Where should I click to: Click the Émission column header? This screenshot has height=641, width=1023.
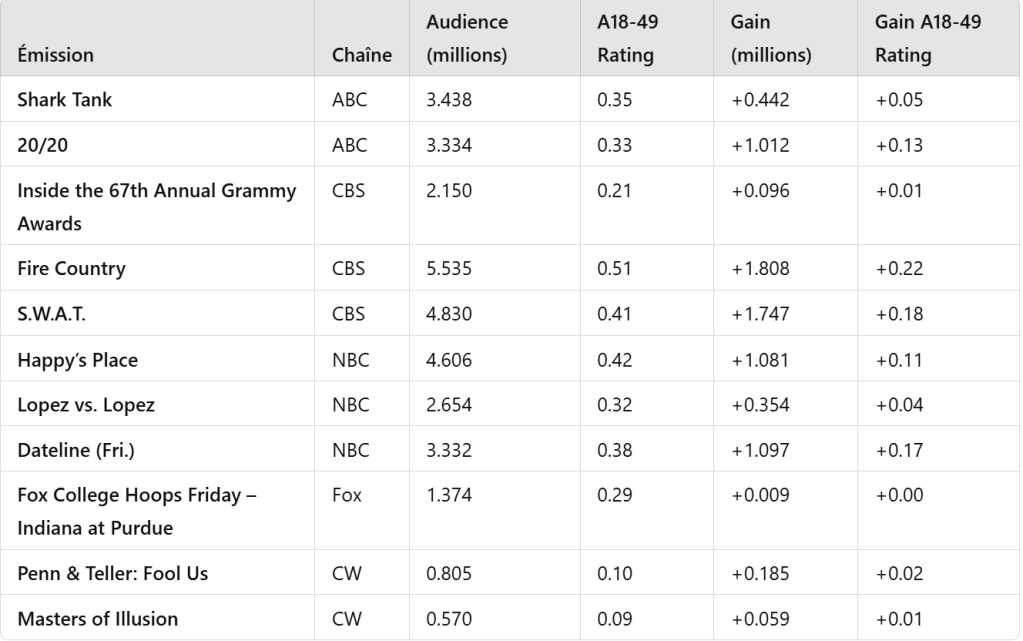pyautogui.click(x=55, y=55)
